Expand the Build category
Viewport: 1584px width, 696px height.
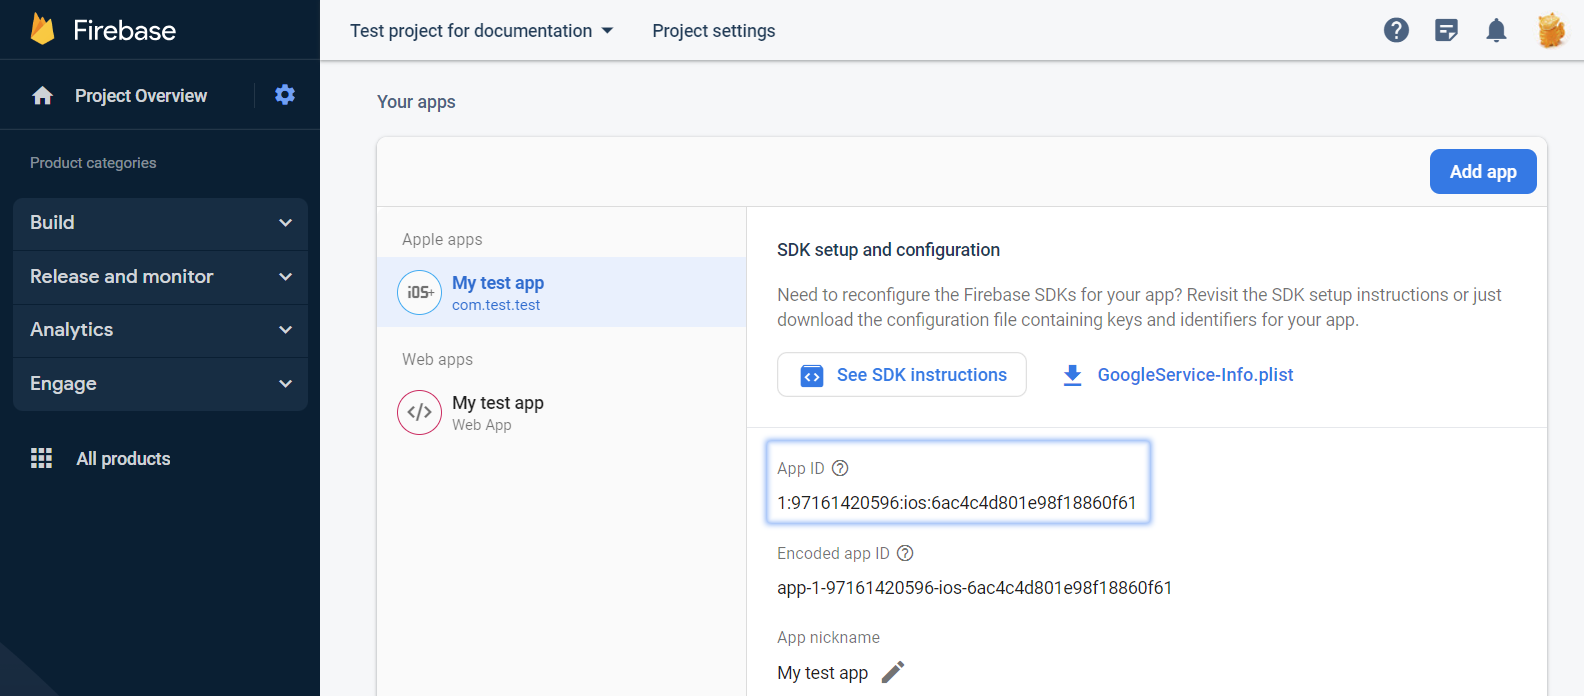coord(160,223)
